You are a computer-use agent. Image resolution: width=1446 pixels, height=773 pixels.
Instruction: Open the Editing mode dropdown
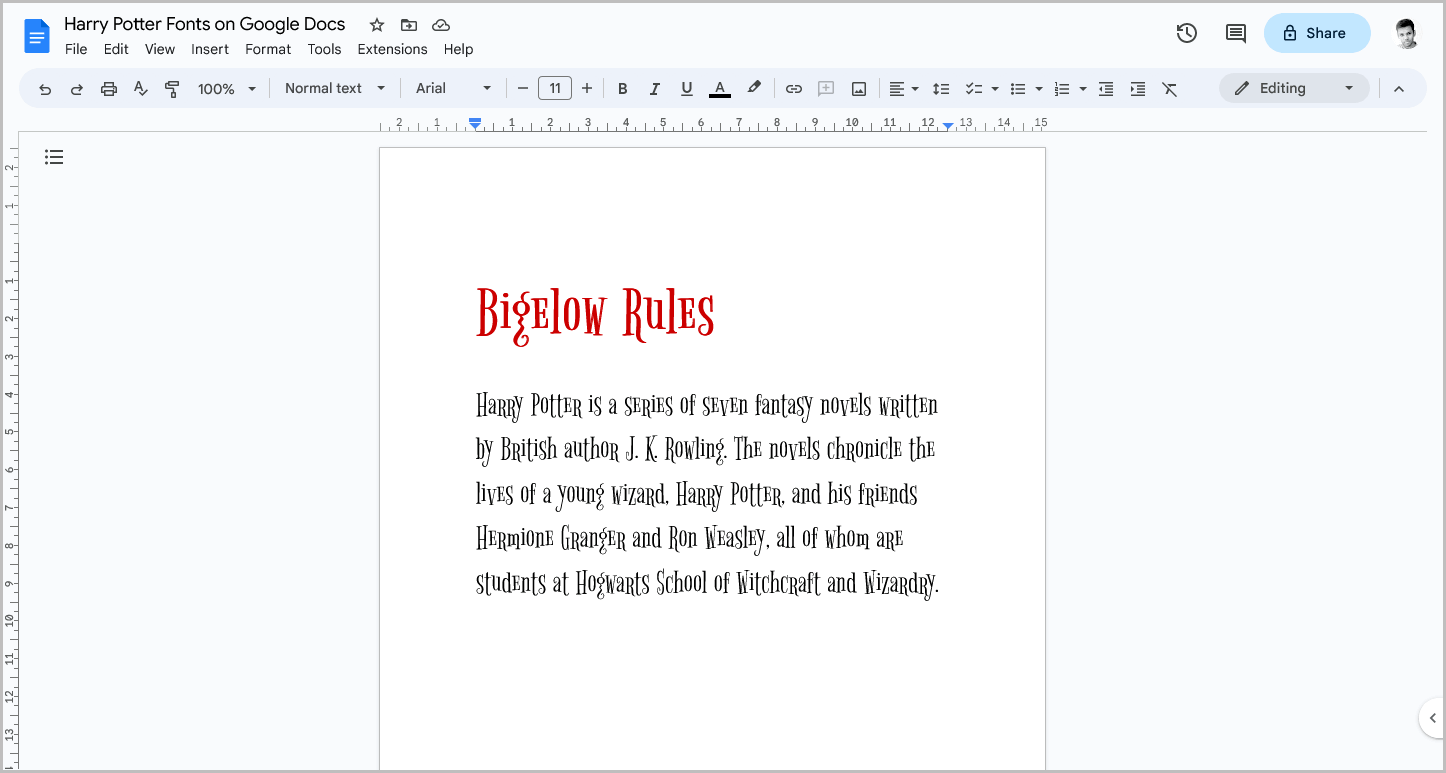tap(1294, 88)
